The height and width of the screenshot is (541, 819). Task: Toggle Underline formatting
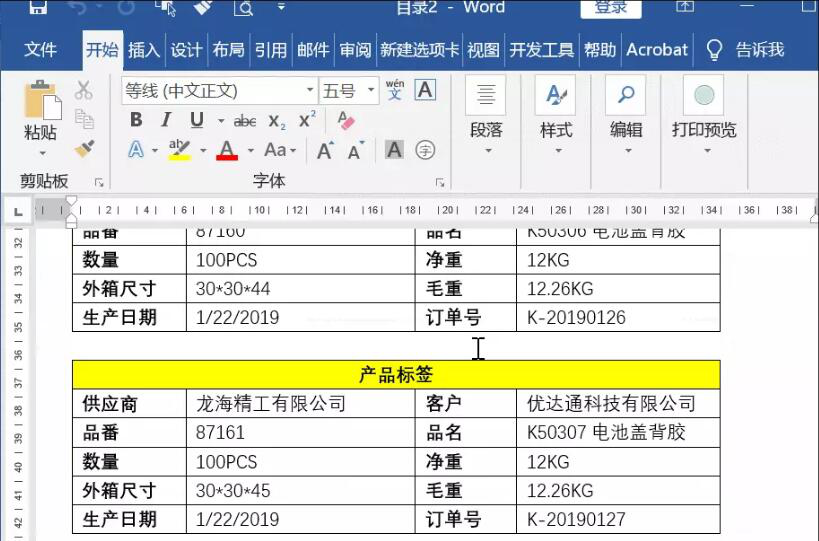tap(196, 120)
